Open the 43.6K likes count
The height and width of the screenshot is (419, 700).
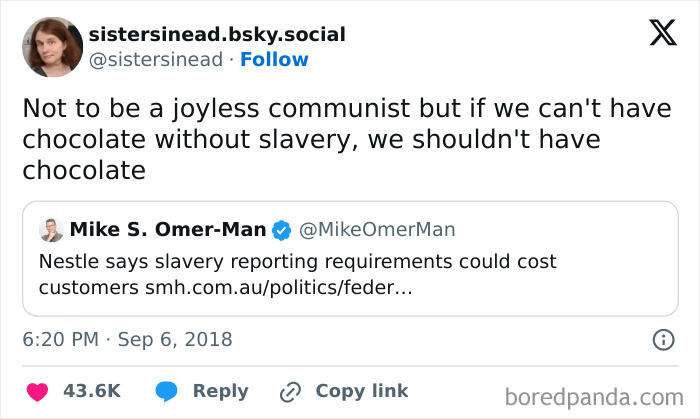(92, 391)
